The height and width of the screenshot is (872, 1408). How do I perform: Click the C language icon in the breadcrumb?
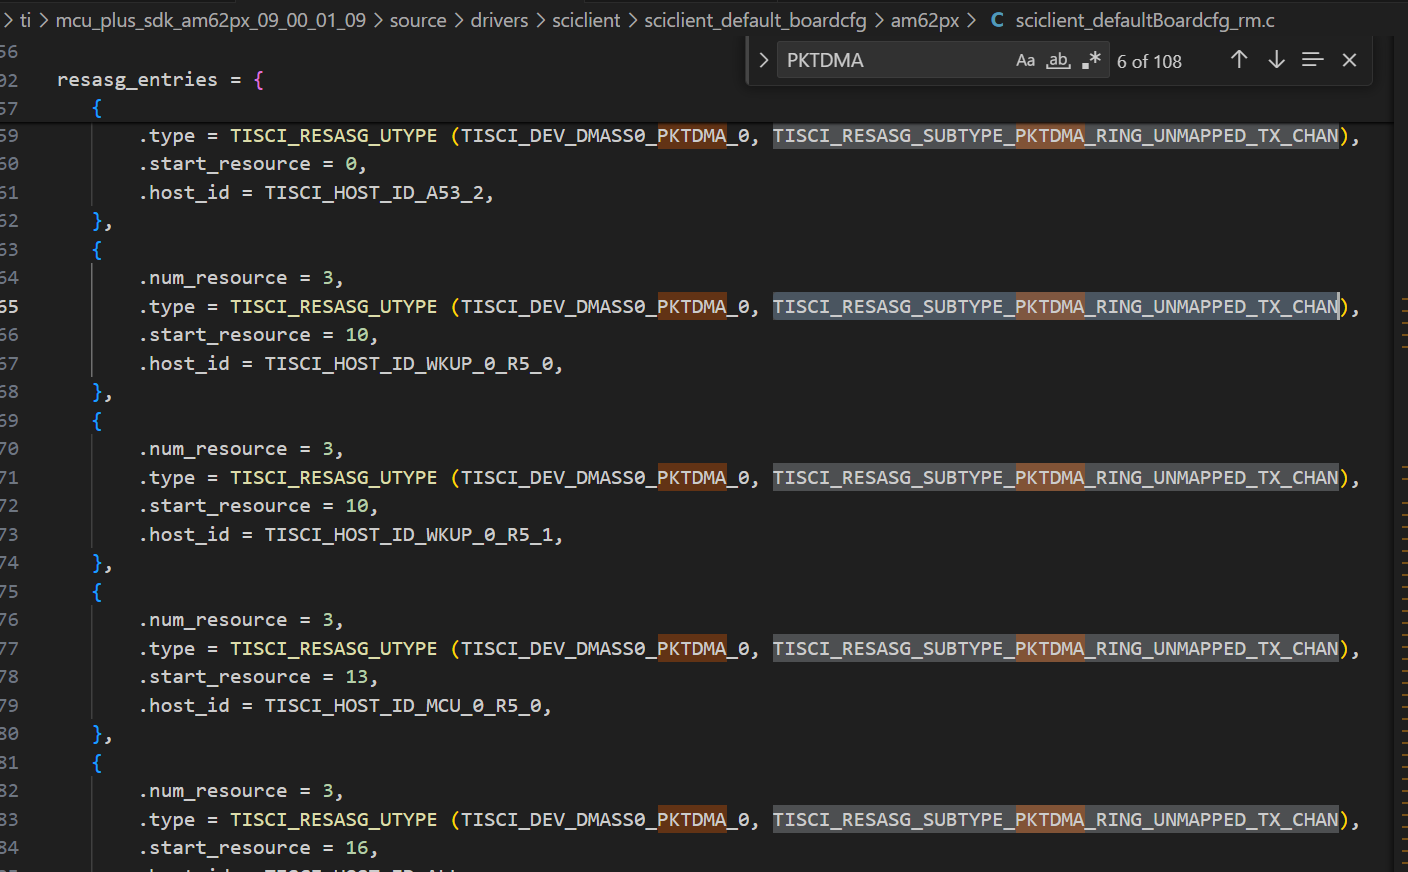click(995, 19)
